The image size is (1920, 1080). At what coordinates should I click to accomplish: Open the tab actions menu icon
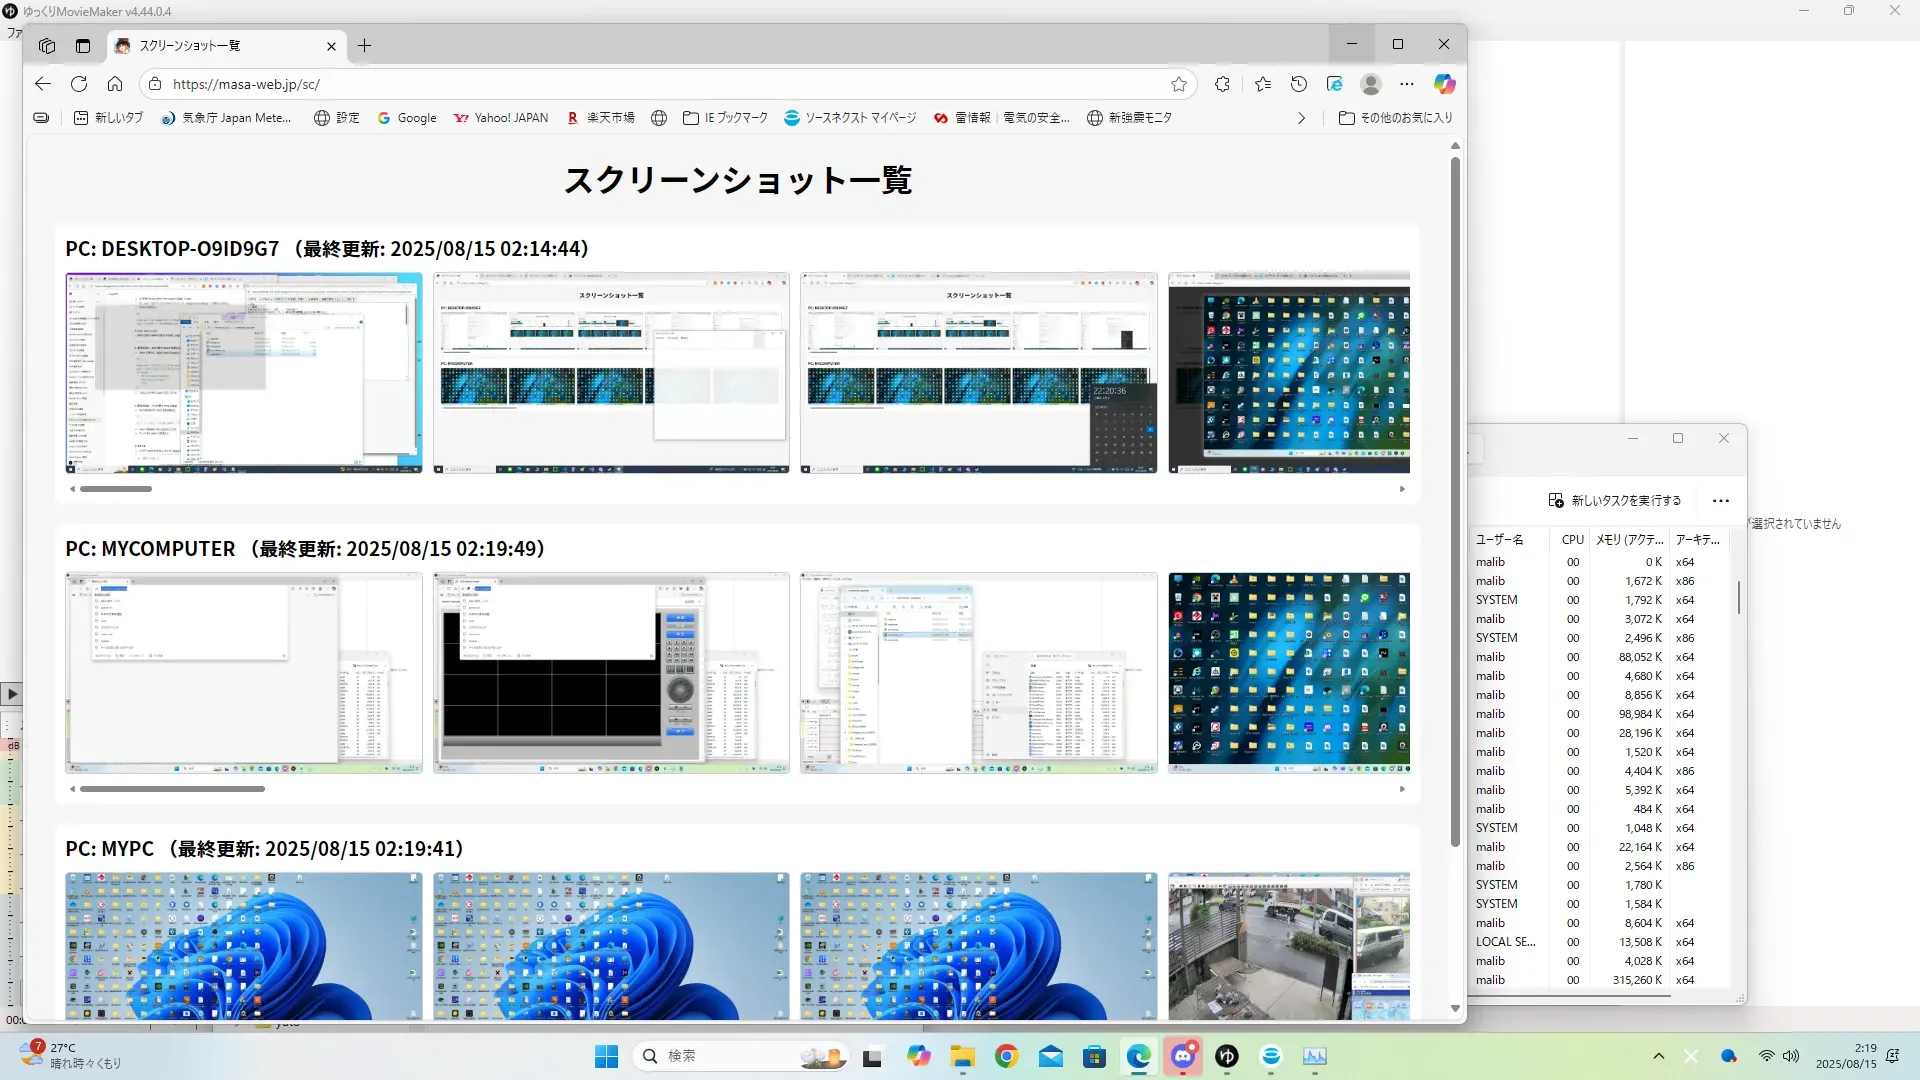click(x=83, y=46)
